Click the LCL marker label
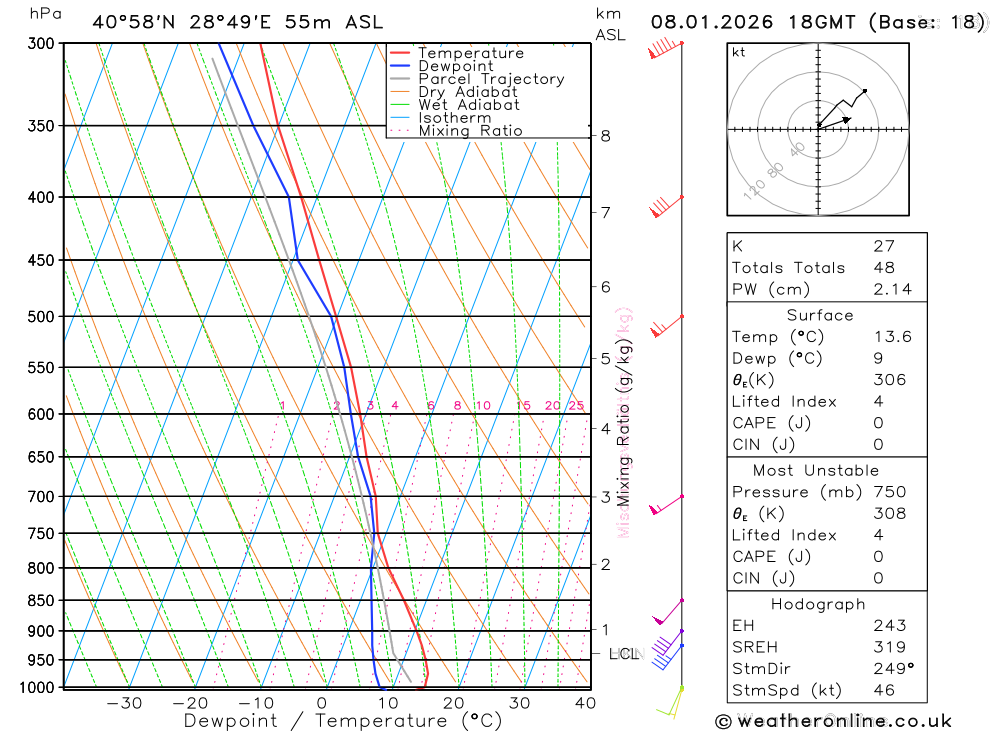Viewport: 1000px width, 733px height. (x=623, y=654)
